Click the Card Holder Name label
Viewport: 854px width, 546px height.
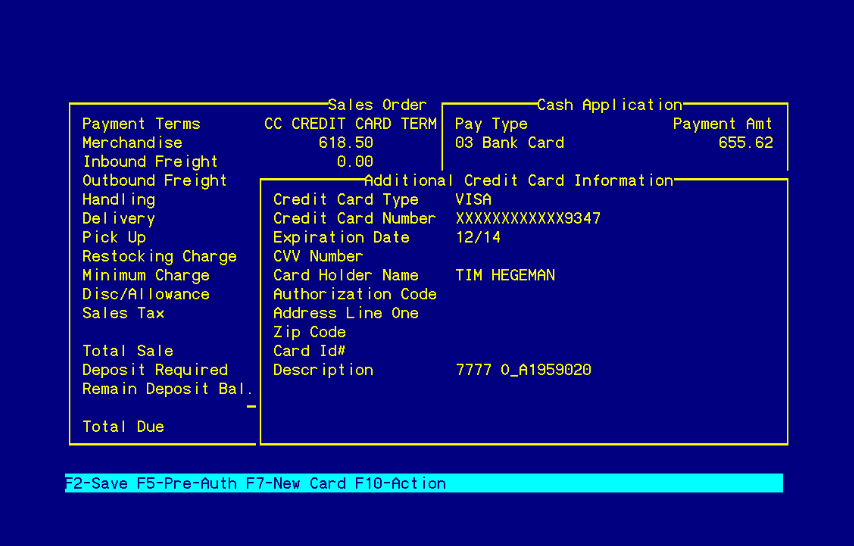point(346,275)
